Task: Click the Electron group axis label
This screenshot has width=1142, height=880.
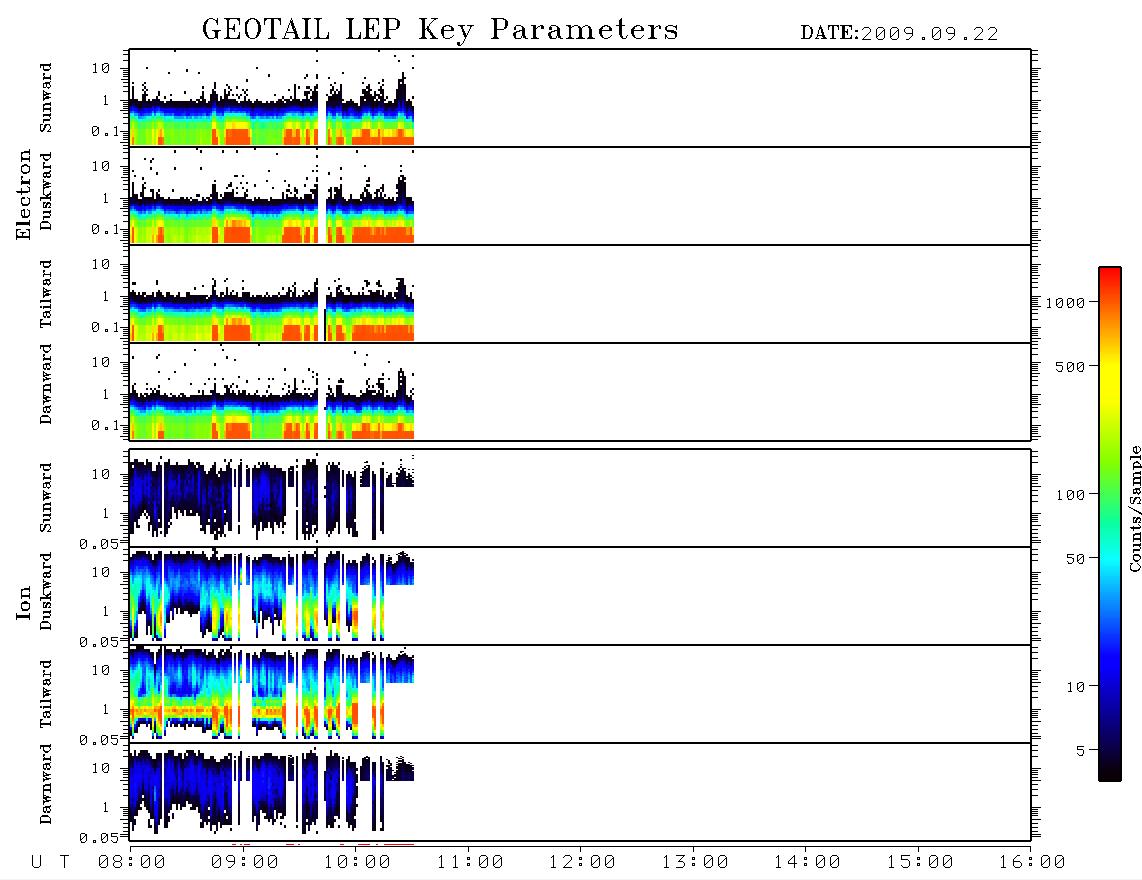Action: pyautogui.click(x=24, y=194)
